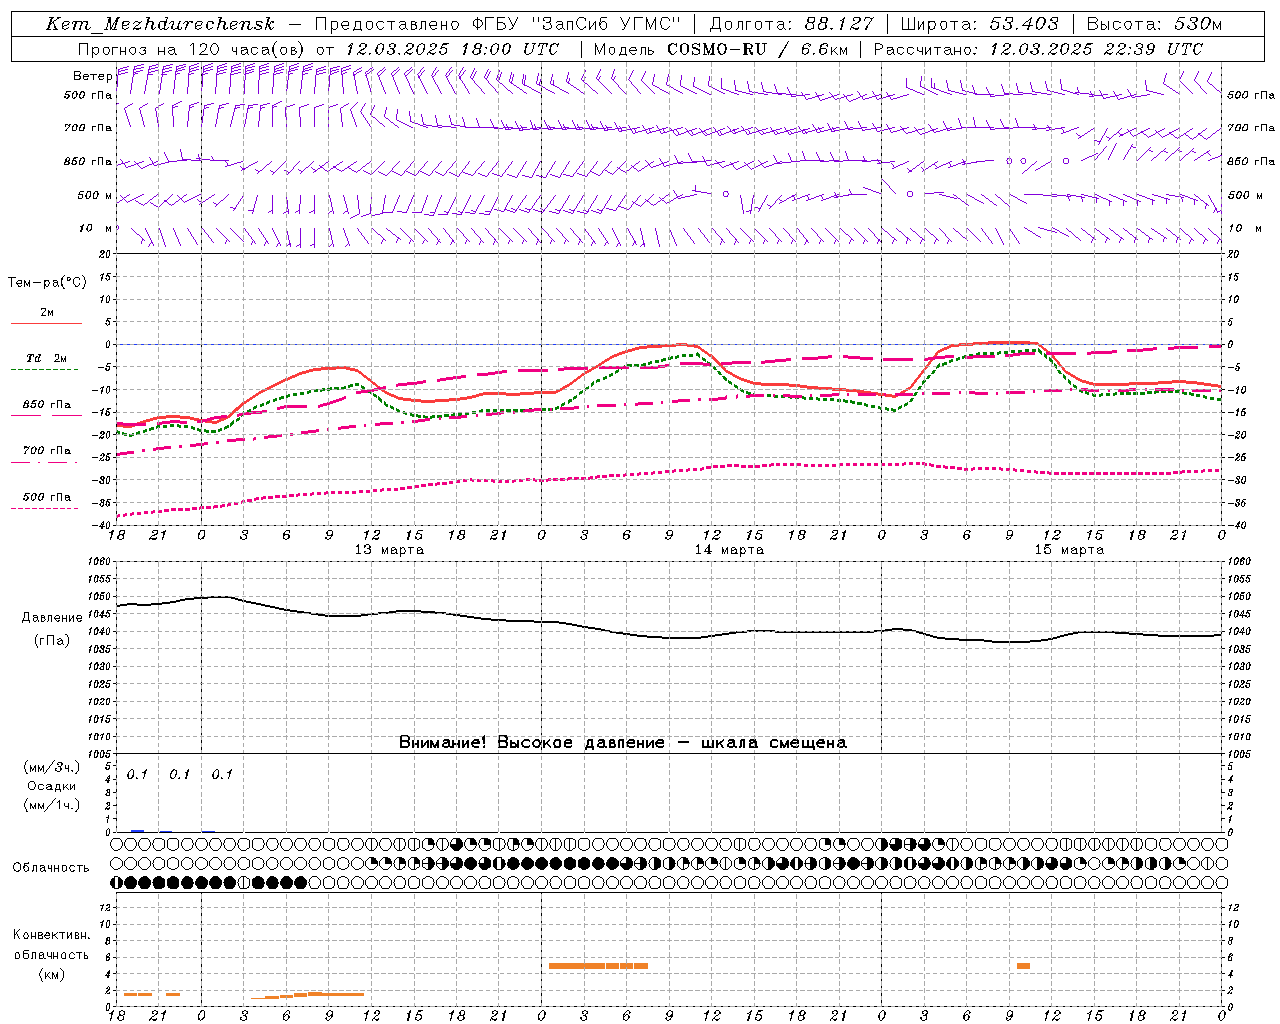This screenshot has width=1280, height=1024.
Task: Click the solid line sample under '2м'
Action: click(x=46, y=324)
